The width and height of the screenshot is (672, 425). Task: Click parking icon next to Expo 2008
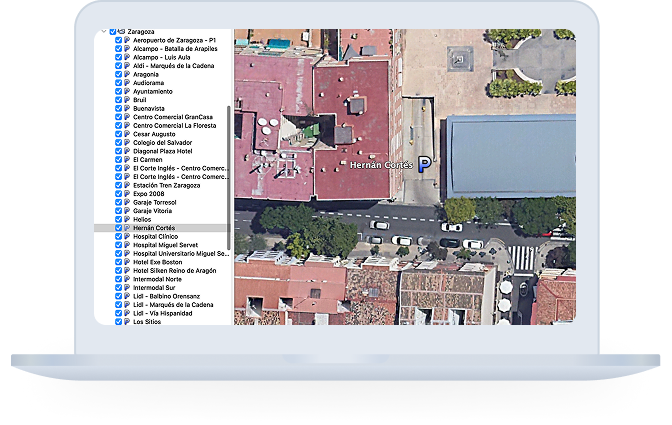coord(127,194)
